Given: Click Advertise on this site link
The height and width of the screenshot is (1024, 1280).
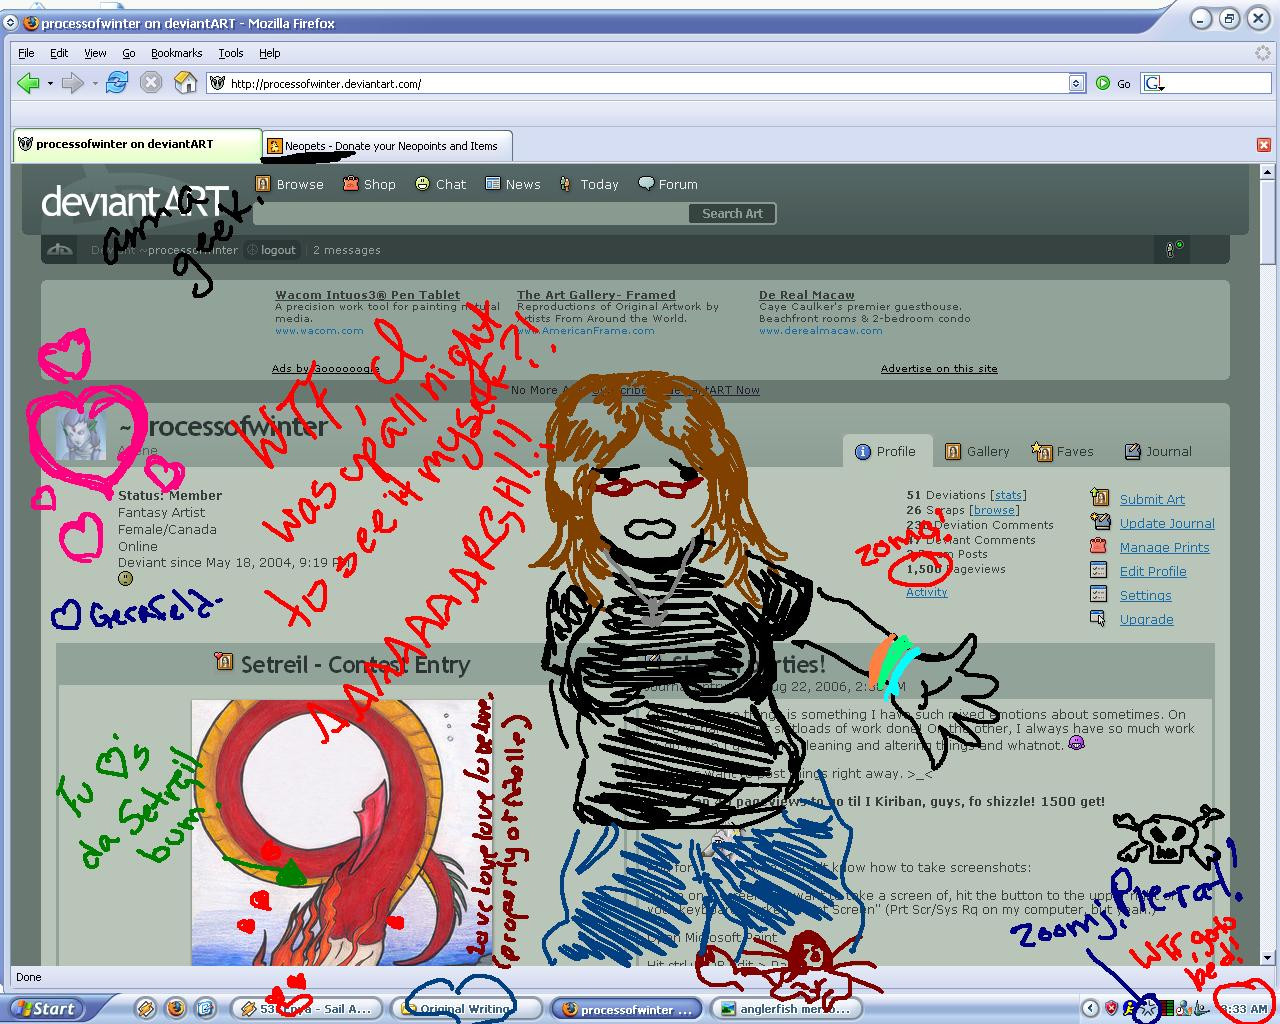Looking at the screenshot, I should (x=939, y=368).
